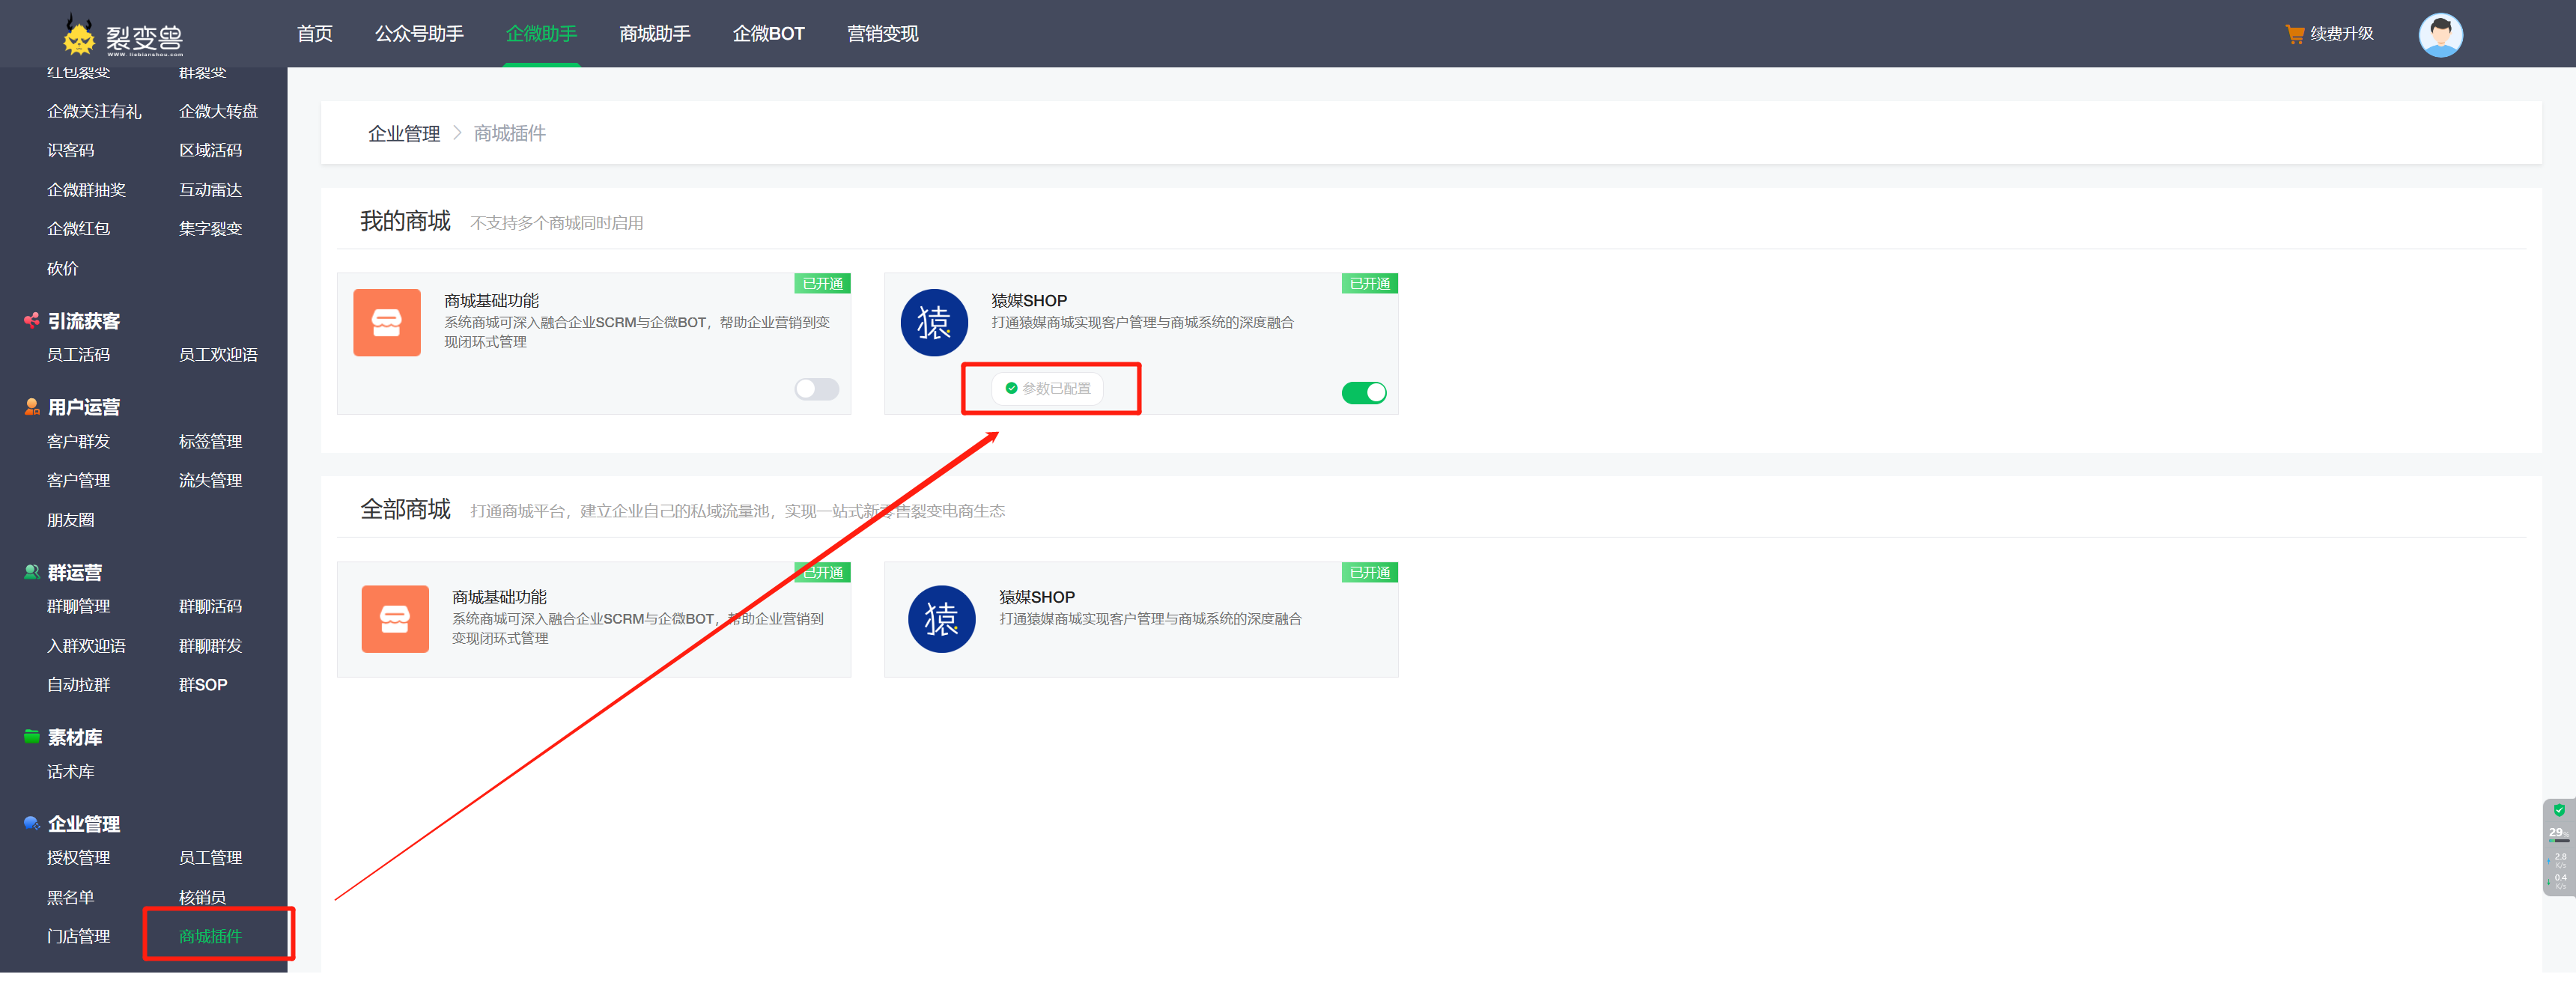The width and height of the screenshot is (2576, 995).
Task: Disable the 猿媒SHOP green toggle switch
Action: point(1363,392)
